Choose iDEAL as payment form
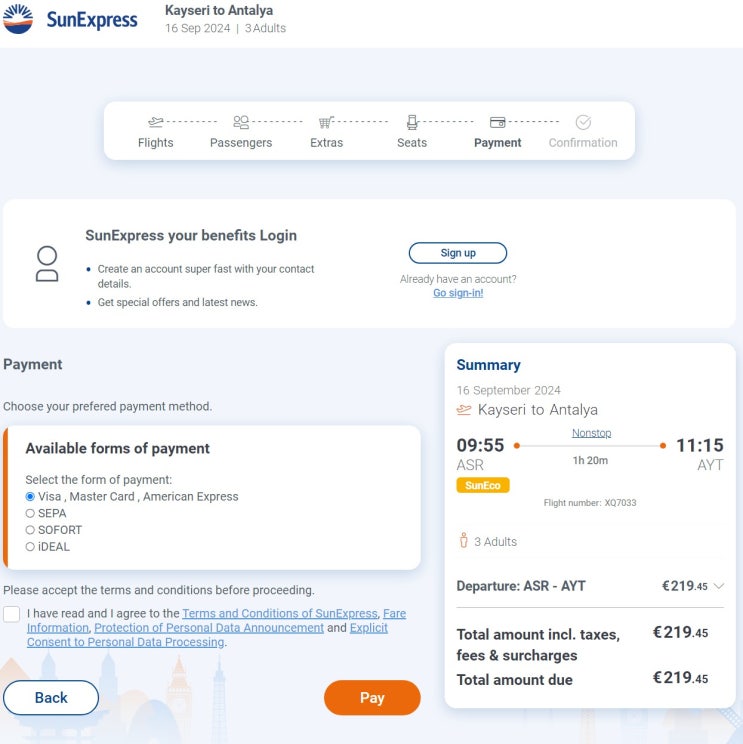Image resolution: width=743 pixels, height=744 pixels. 30,547
